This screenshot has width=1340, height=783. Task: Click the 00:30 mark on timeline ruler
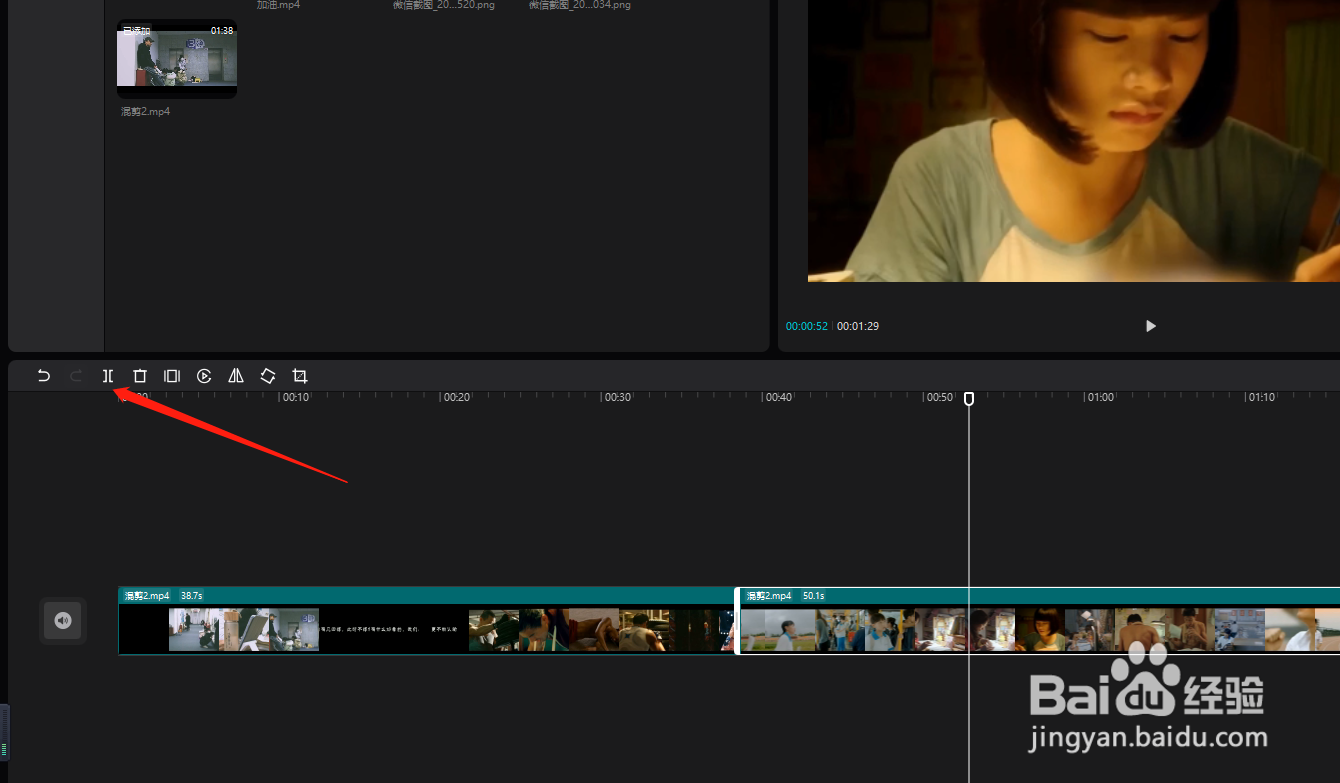click(617, 397)
